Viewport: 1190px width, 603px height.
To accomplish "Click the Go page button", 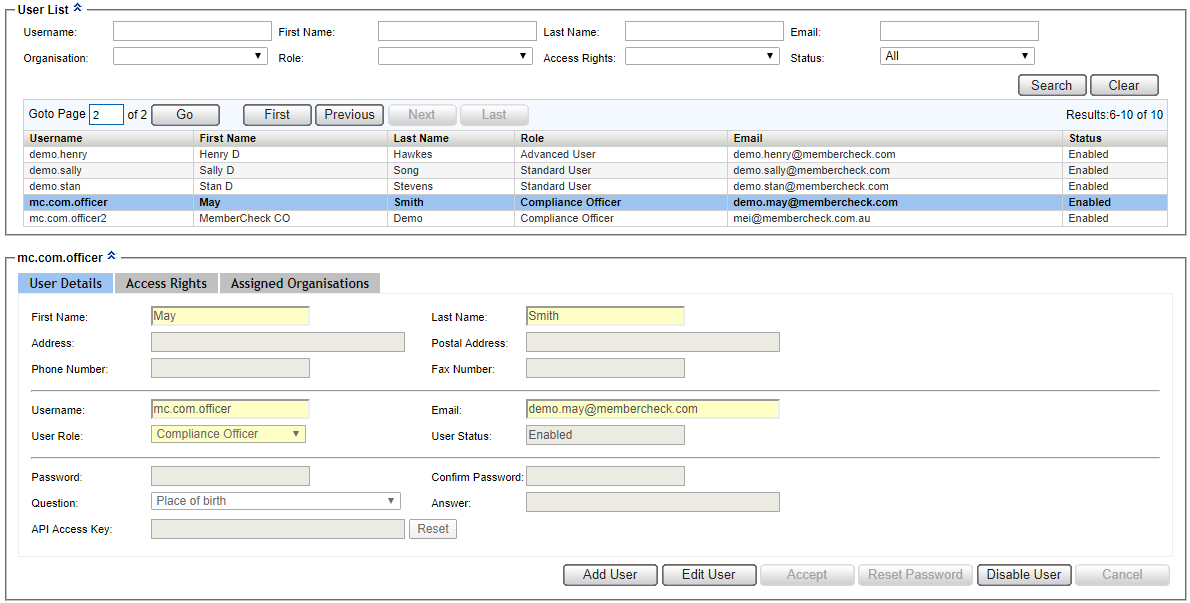I will [x=185, y=115].
